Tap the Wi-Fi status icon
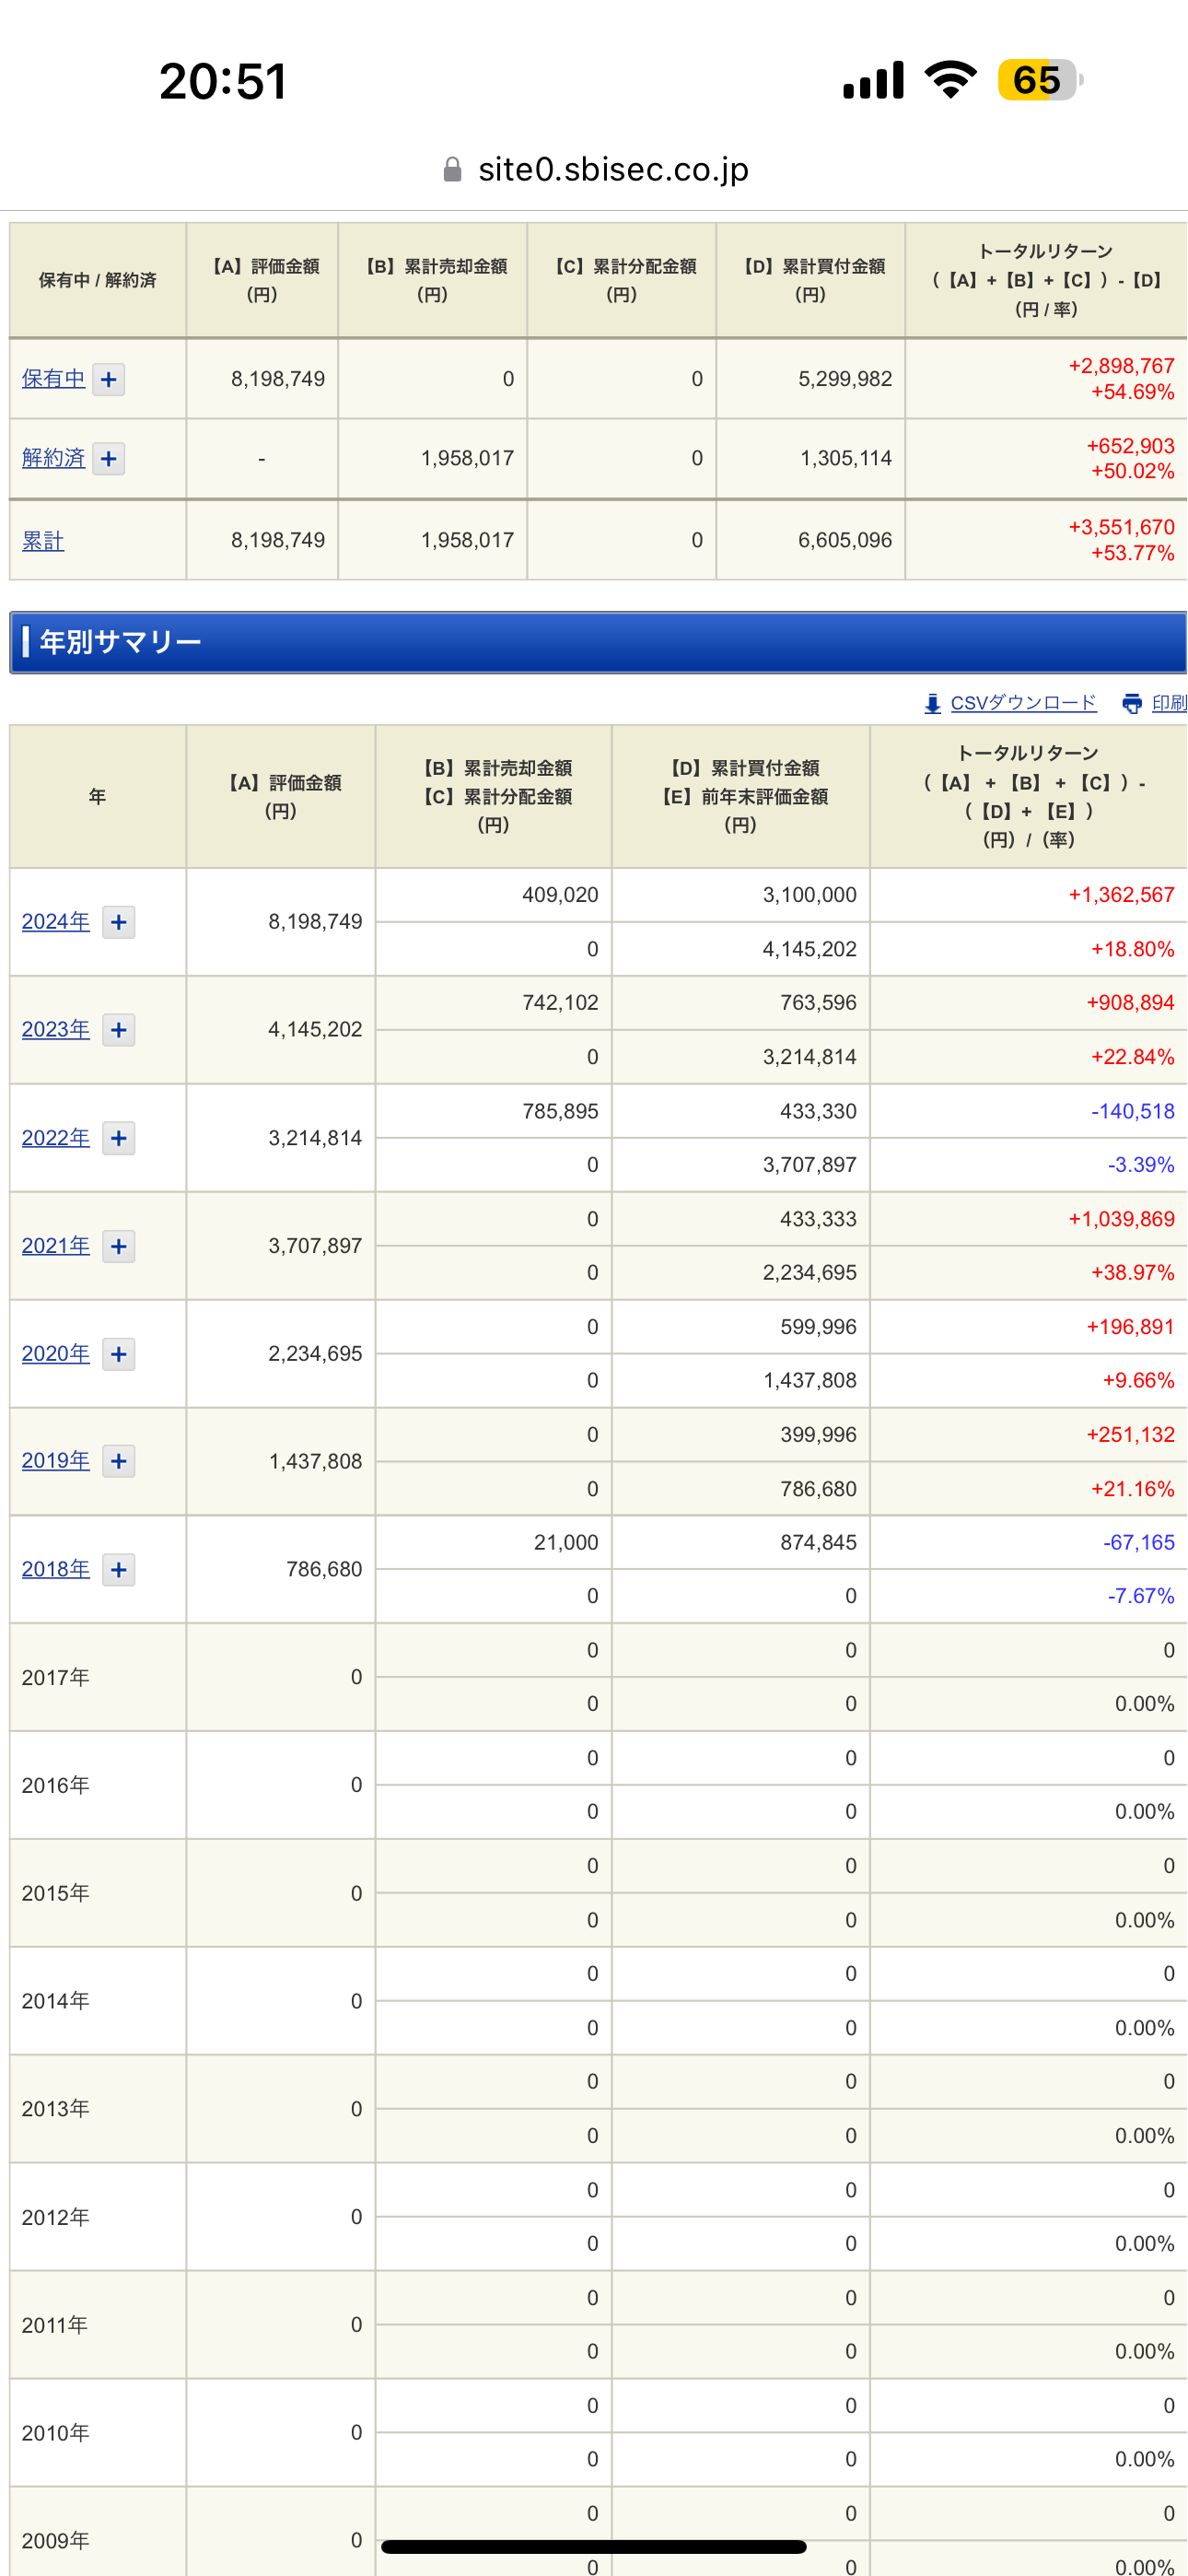Image resolution: width=1188 pixels, height=2576 pixels. click(x=950, y=79)
